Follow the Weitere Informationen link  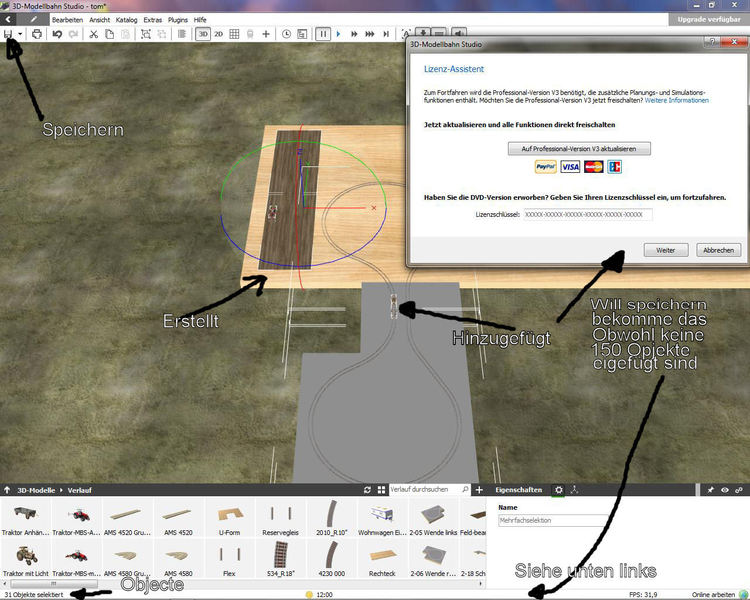pos(676,100)
